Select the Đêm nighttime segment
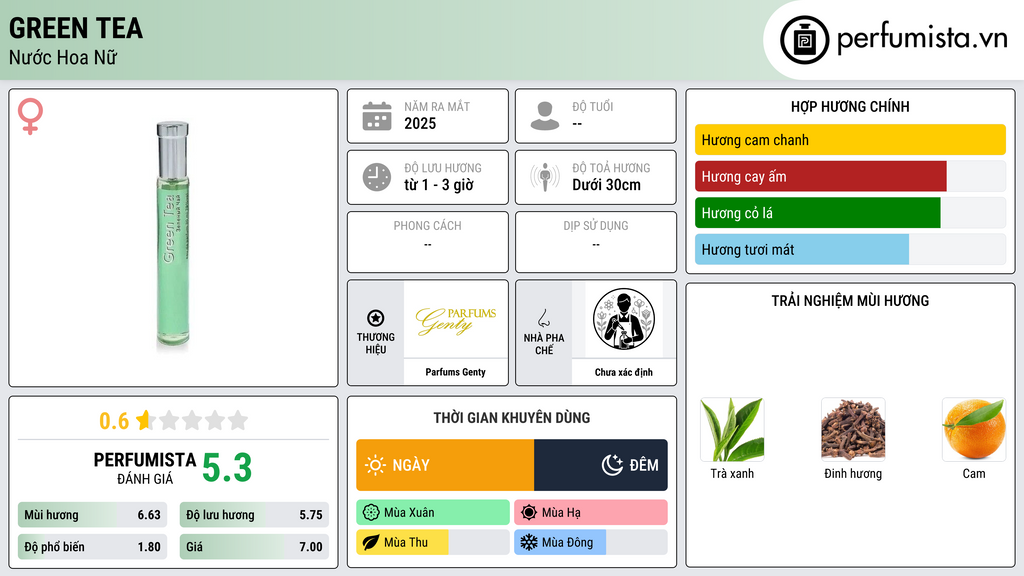Image resolution: width=1024 pixels, height=576 pixels. [x=601, y=465]
